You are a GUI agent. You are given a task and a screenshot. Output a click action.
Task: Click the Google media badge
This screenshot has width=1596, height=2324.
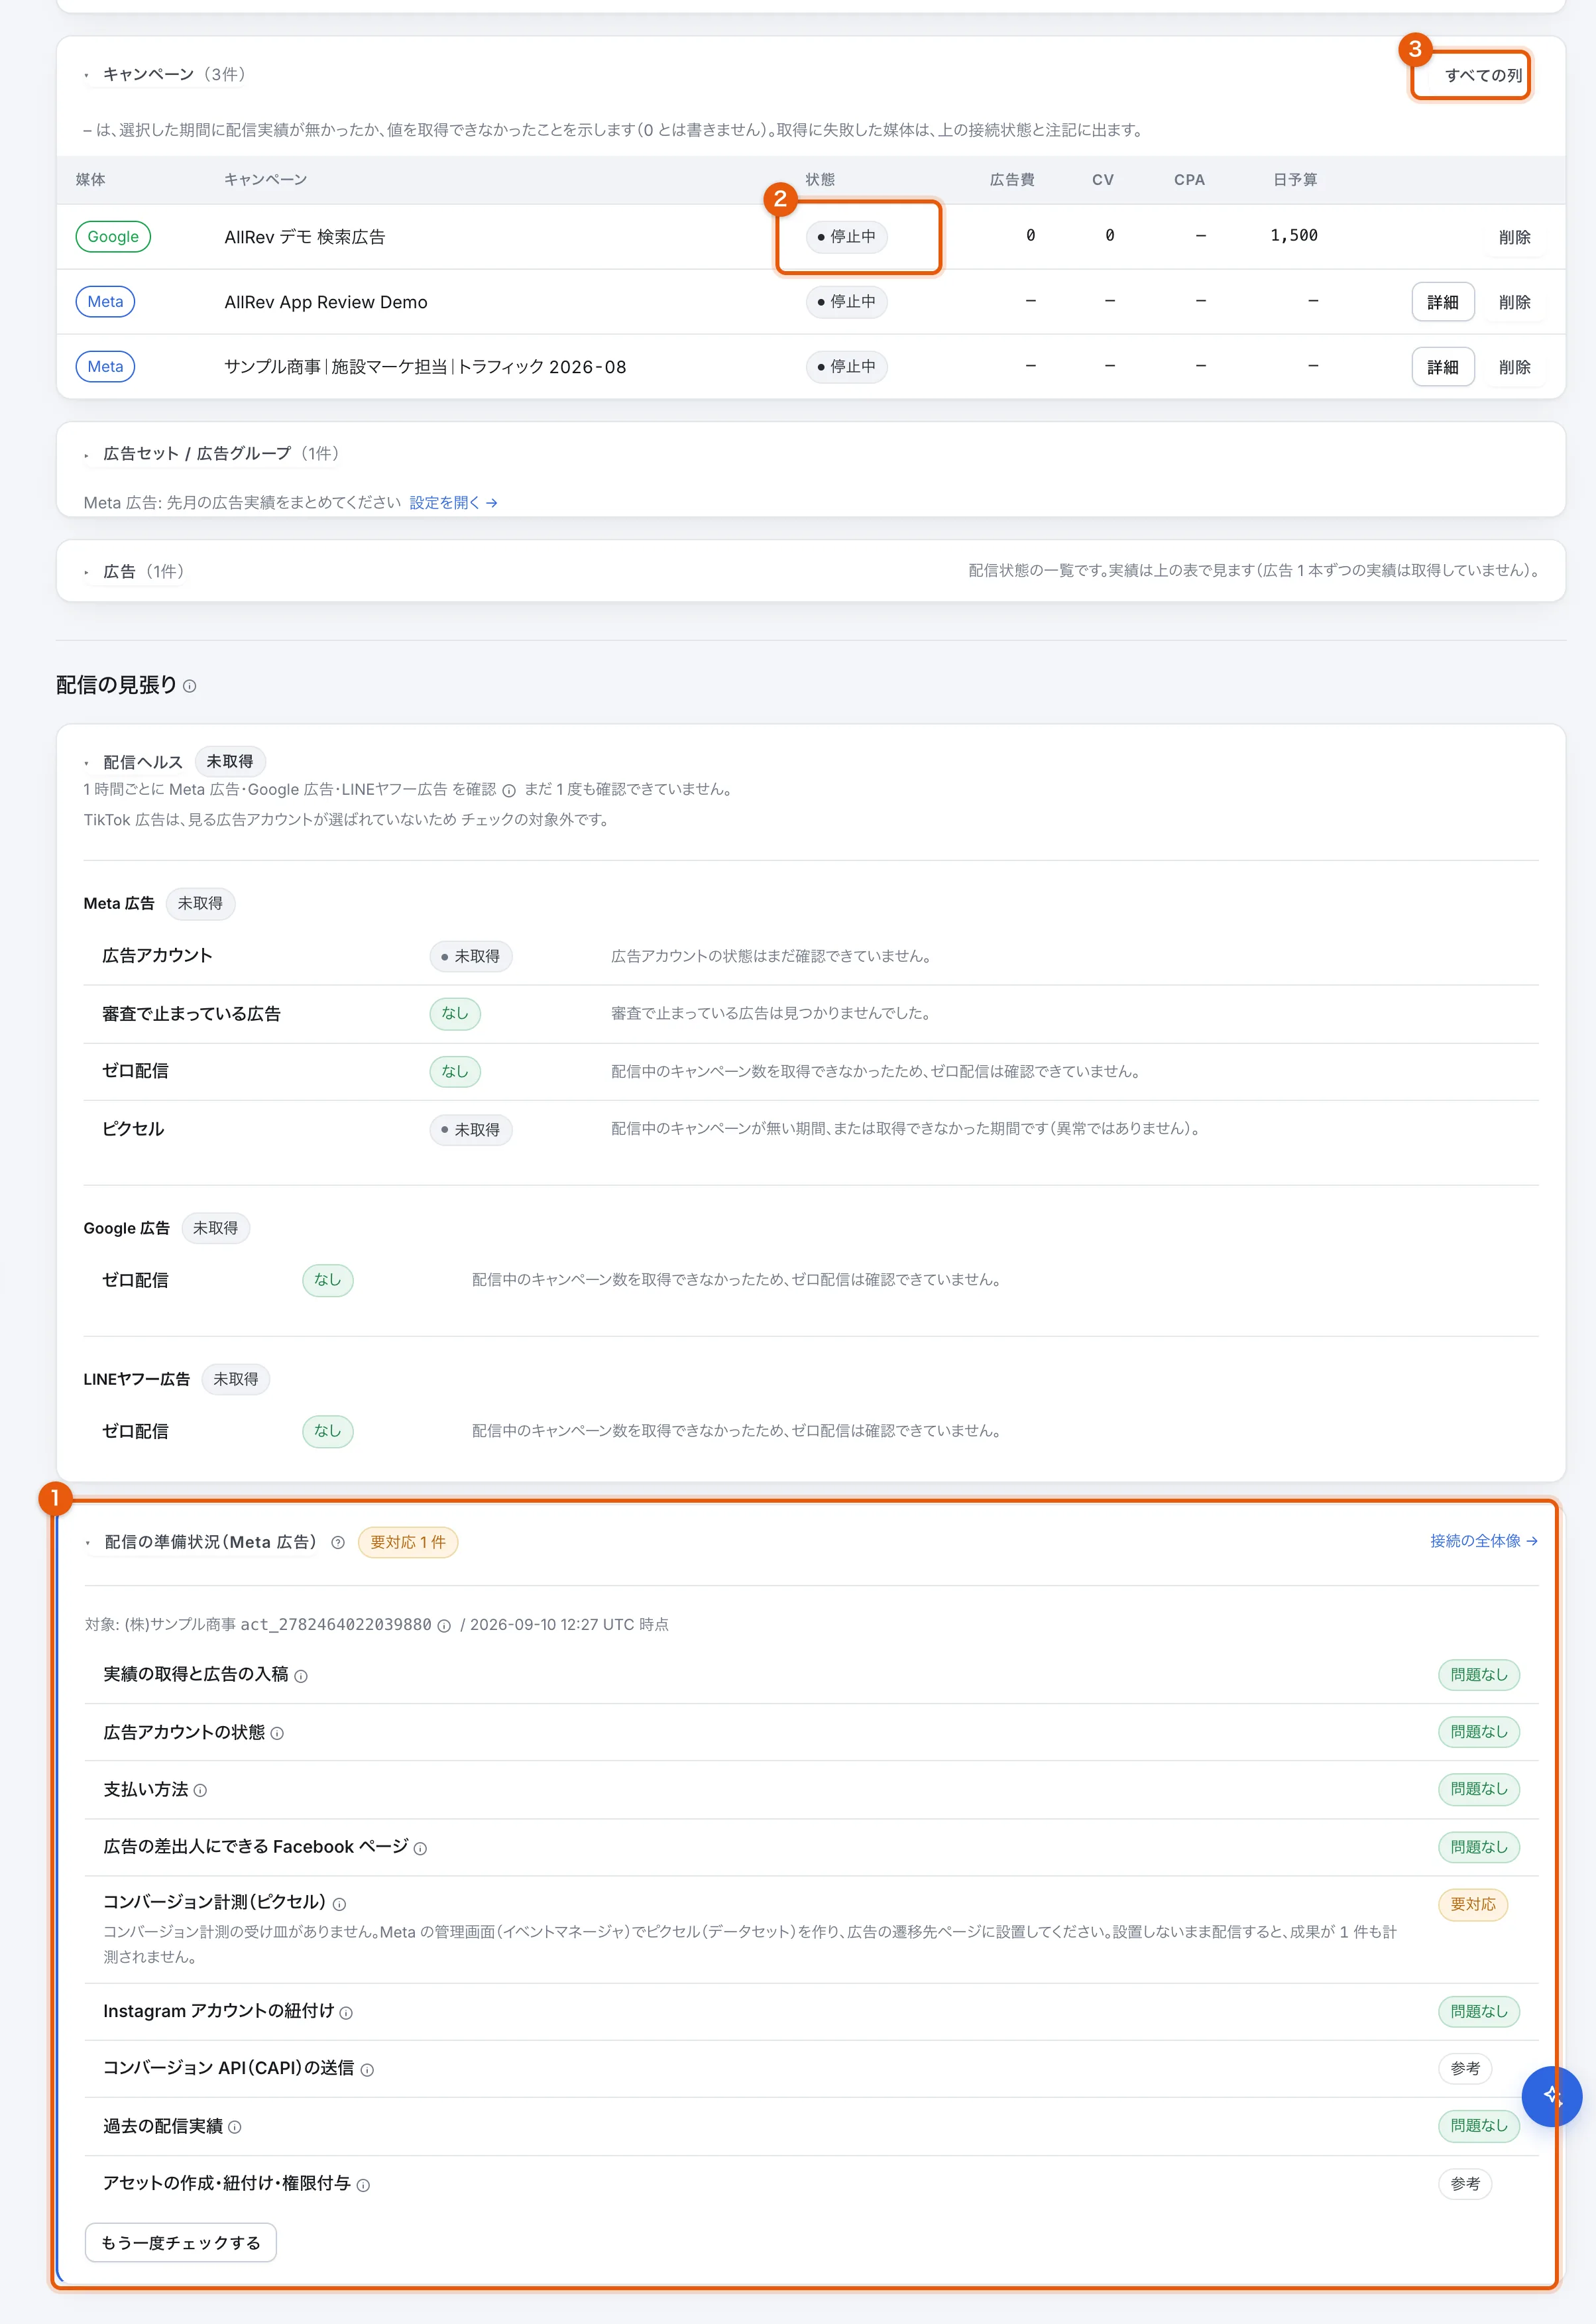coord(113,236)
